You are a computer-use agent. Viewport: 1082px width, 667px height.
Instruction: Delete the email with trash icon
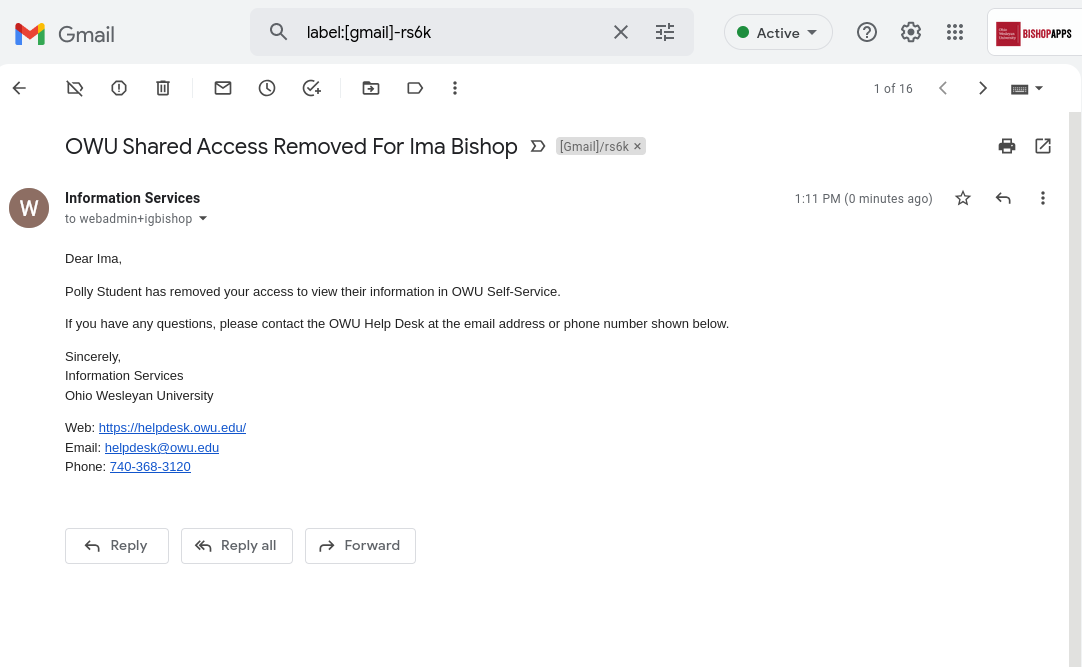[x=163, y=88]
